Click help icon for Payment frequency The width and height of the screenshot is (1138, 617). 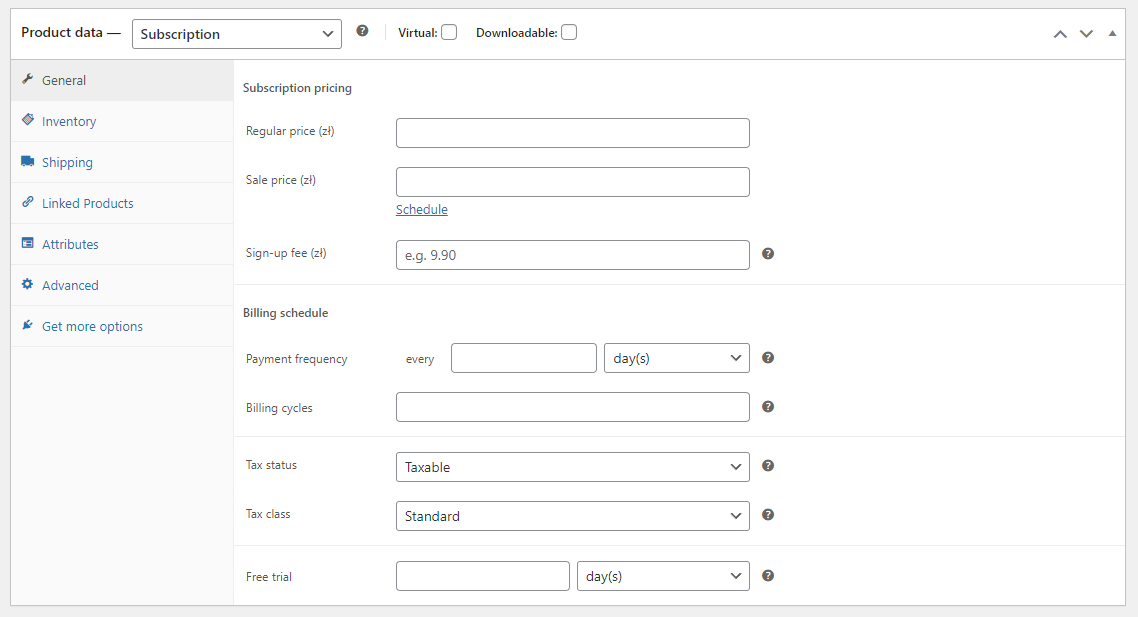tap(768, 358)
